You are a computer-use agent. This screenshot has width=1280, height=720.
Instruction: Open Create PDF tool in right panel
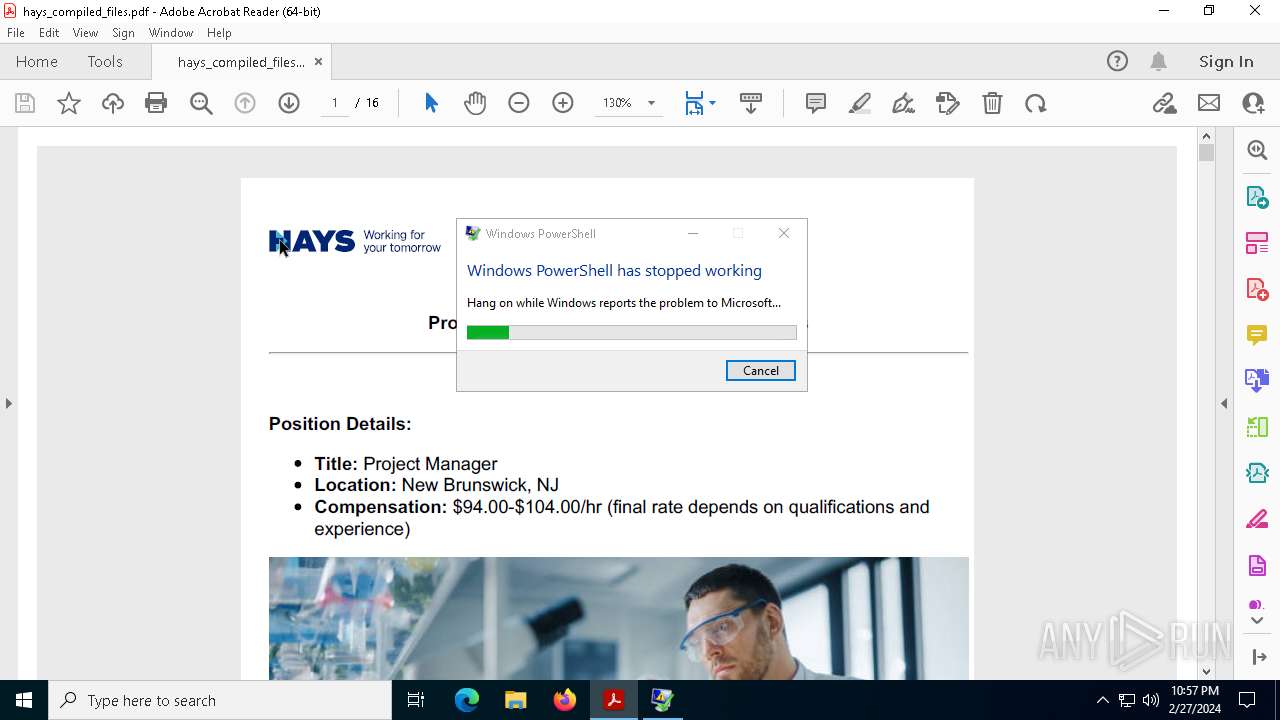[x=1257, y=288]
